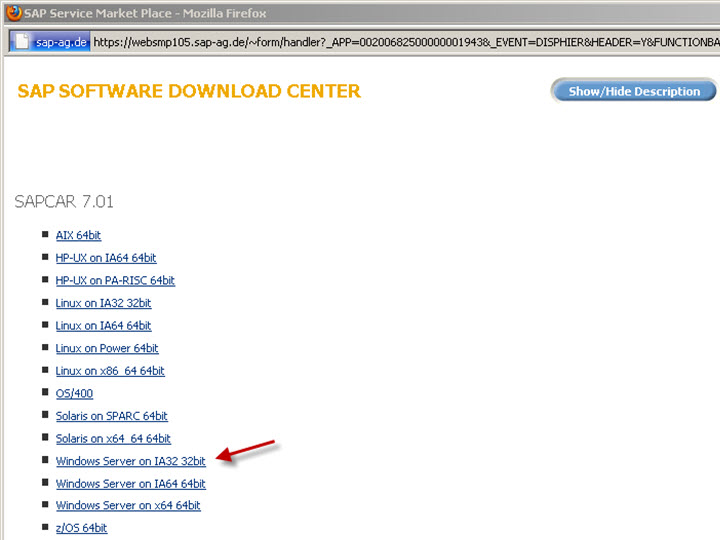This screenshot has width=720, height=540.
Task: Click the page icon in the address bar
Action: [23, 42]
